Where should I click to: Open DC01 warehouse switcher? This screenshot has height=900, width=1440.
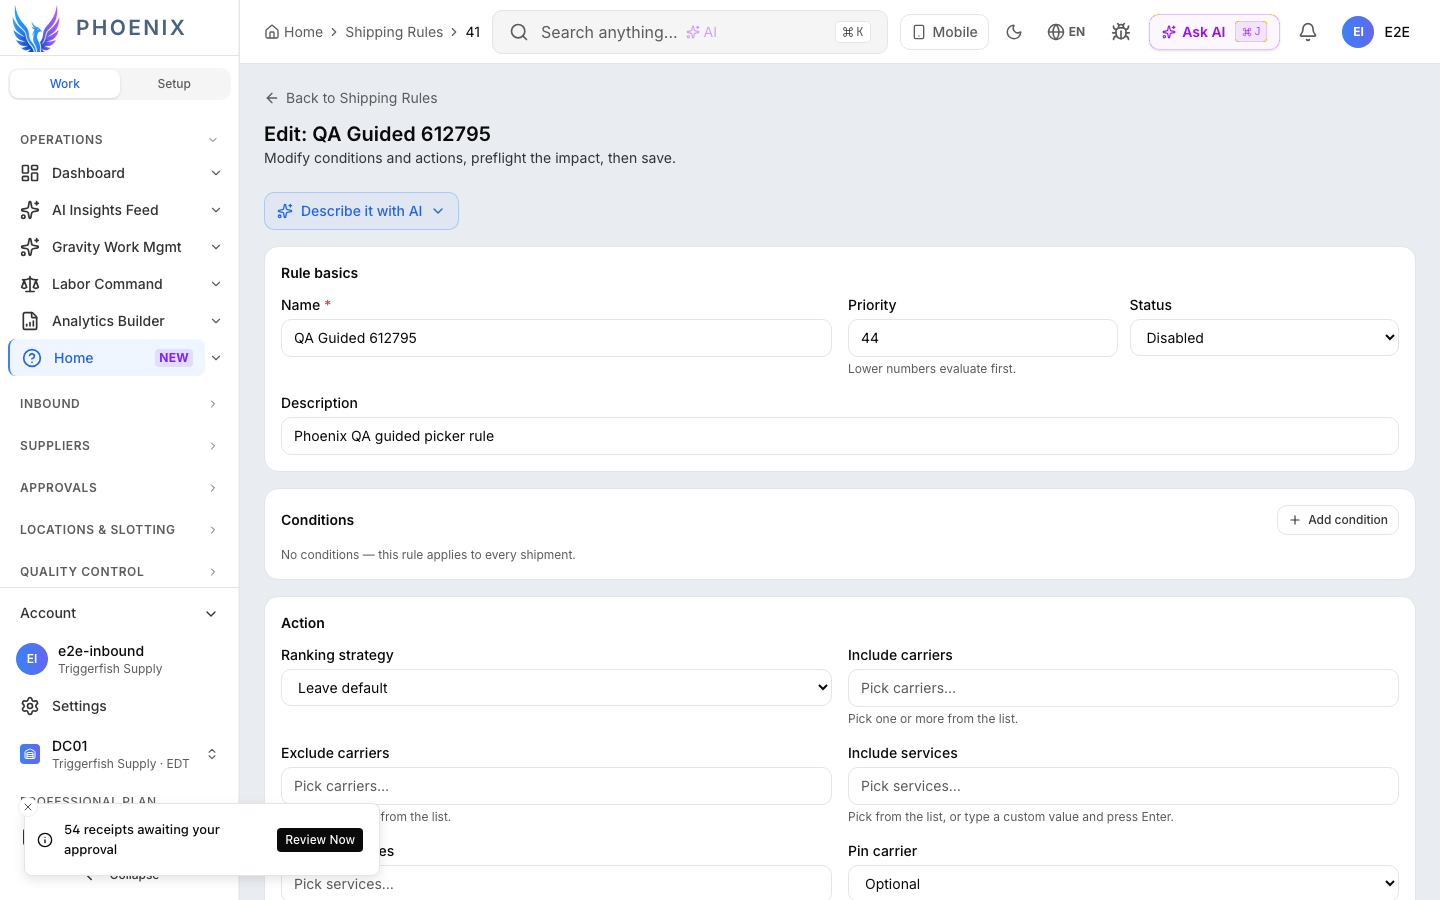coord(119,754)
